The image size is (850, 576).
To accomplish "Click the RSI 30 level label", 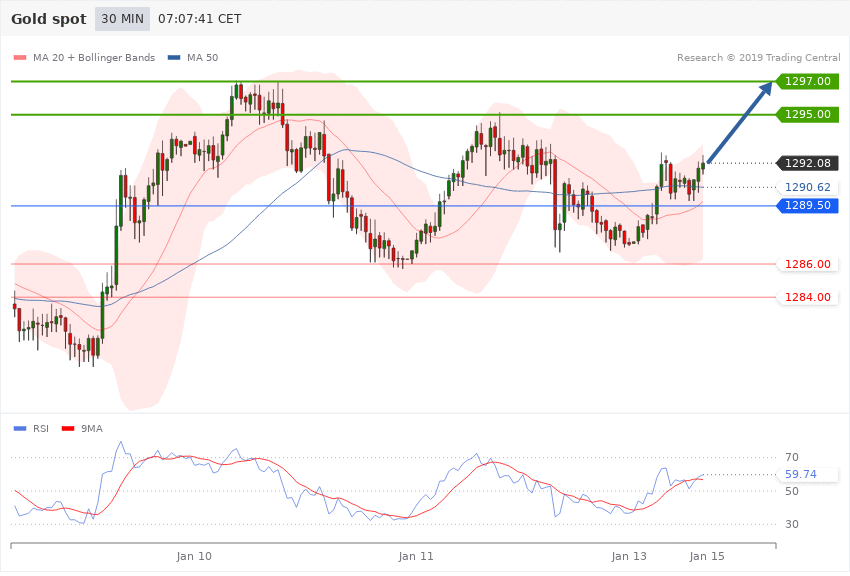I will tap(792, 525).
